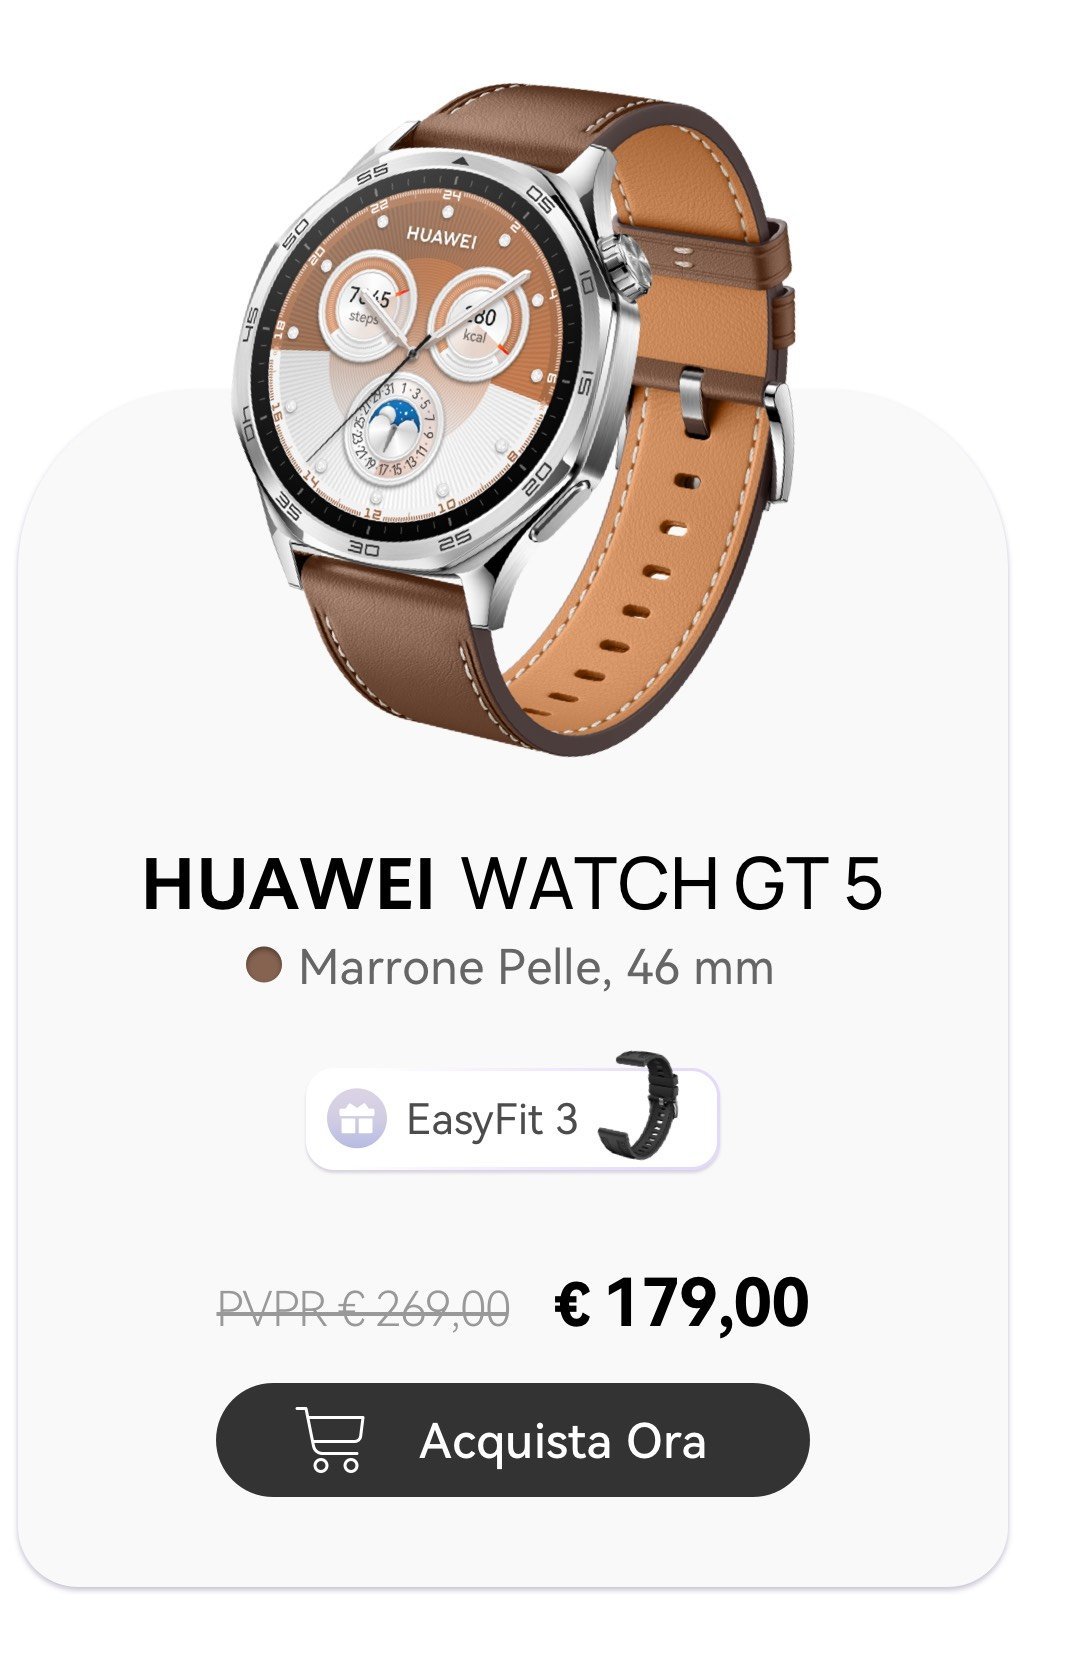Click the gift box icon
This screenshot has width=1080, height=1653.
point(357,1118)
